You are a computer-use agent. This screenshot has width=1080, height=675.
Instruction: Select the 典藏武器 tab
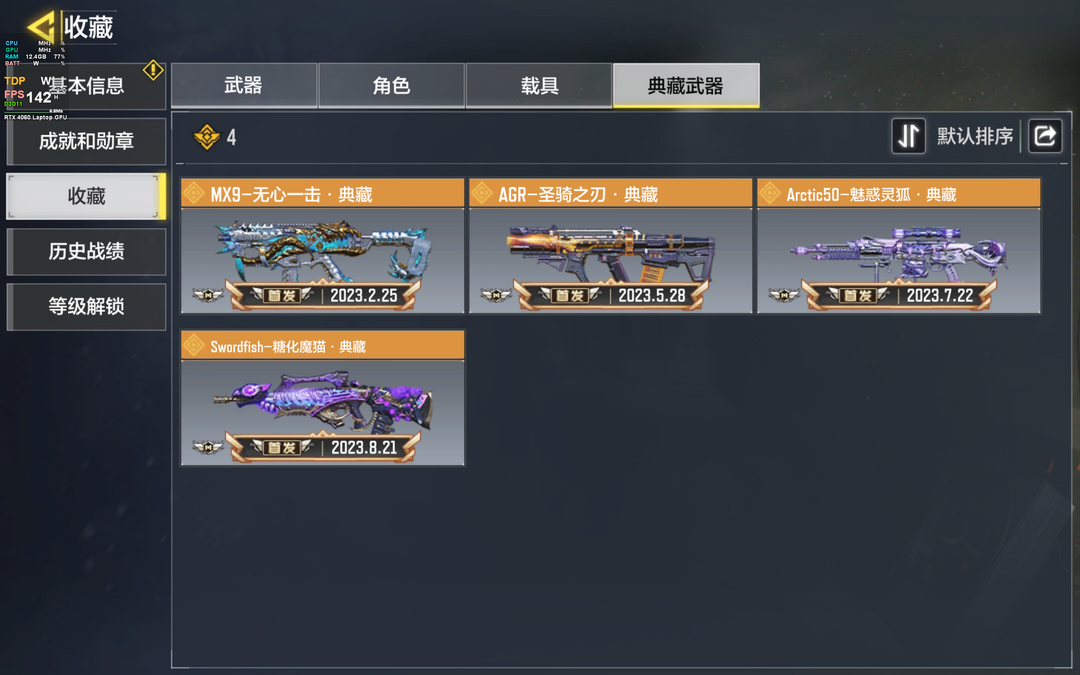pyautogui.click(x=686, y=85)
